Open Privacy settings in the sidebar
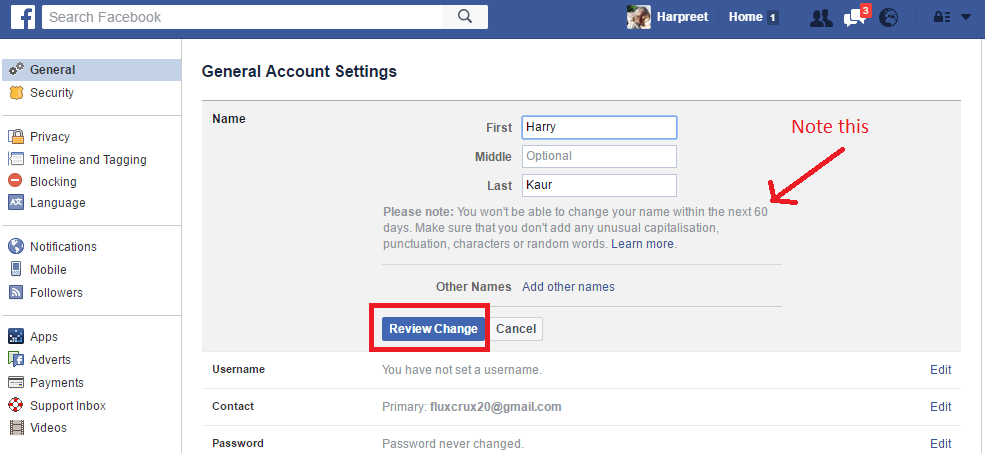Image resolution: width=985 pixels, height=453 pixels. (49, 137)
